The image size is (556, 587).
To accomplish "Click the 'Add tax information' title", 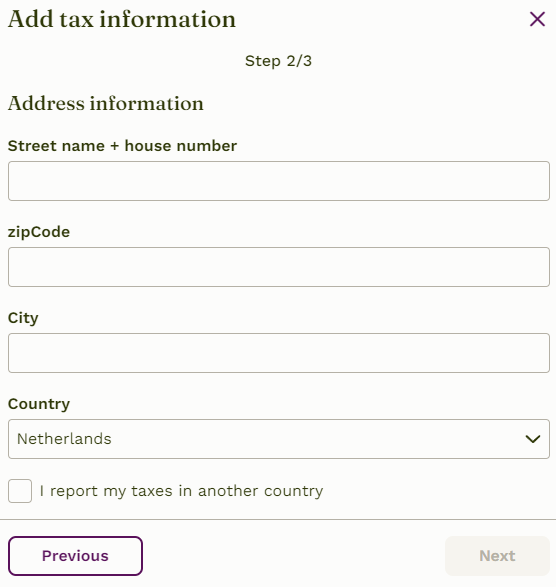I will [122, 19].
